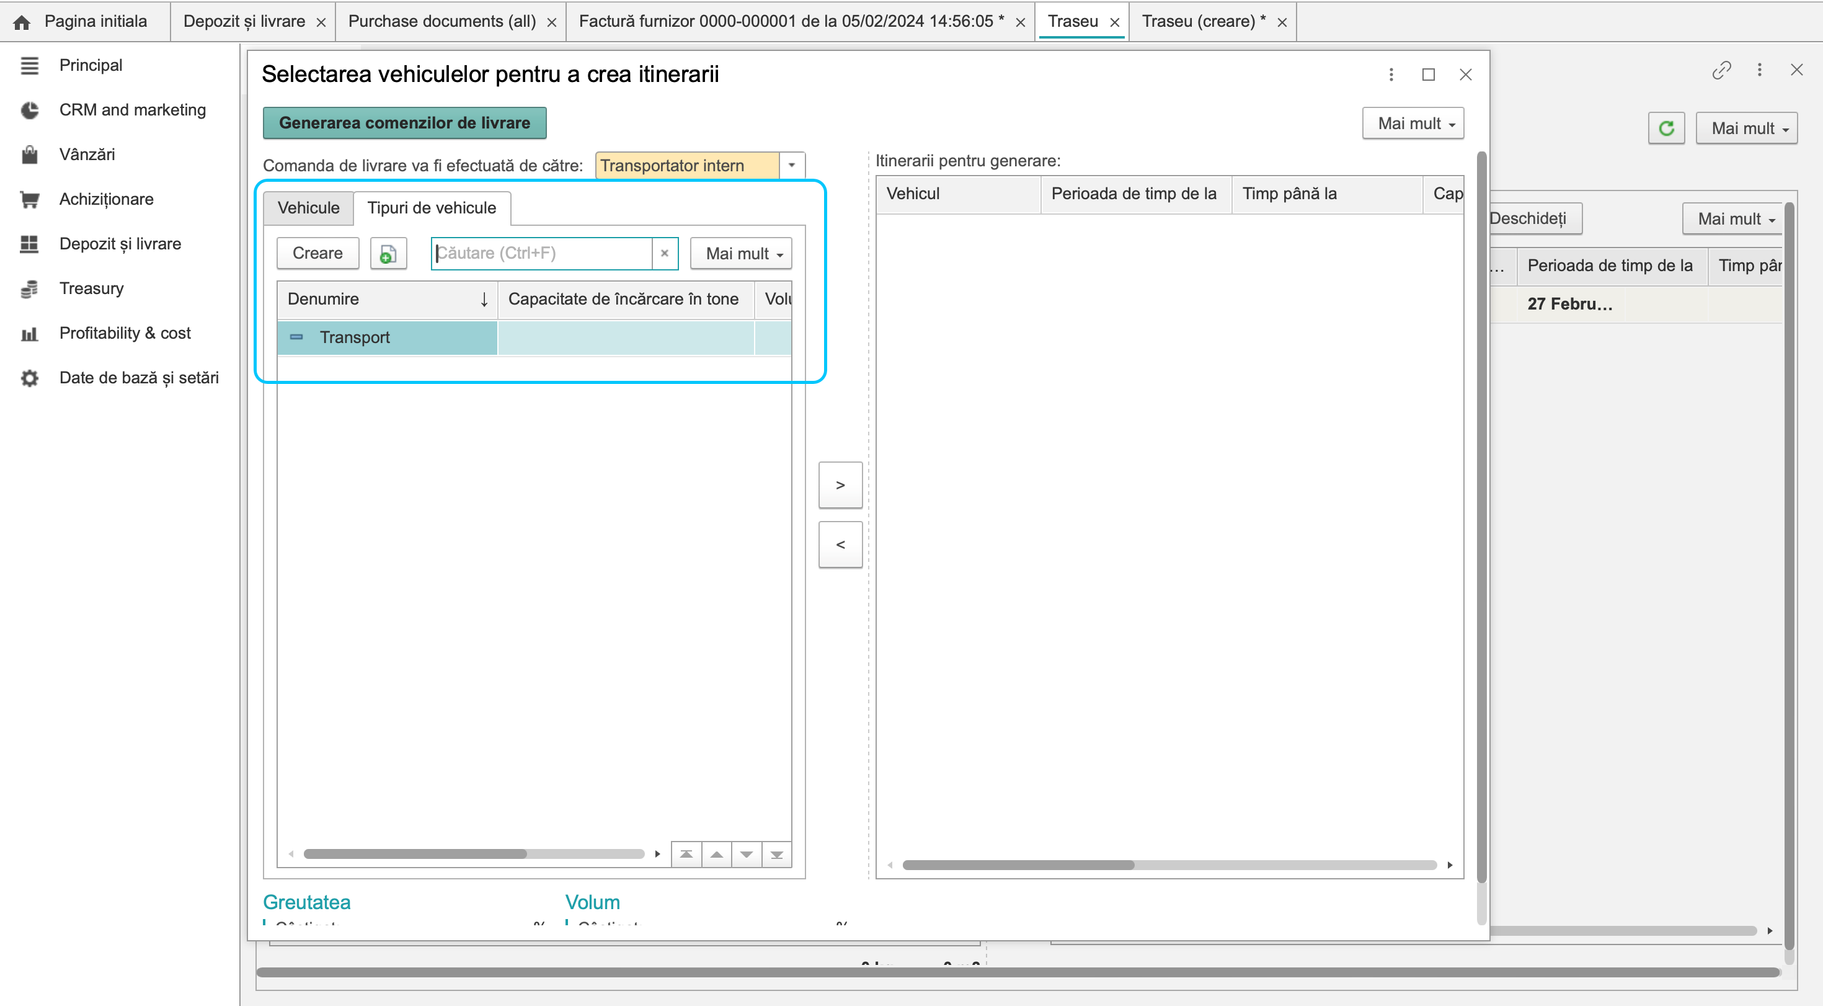This screenshot has width=1823, height=1006.
Task: Click the copy-create icon next to Creare
Action: (388, 254)
